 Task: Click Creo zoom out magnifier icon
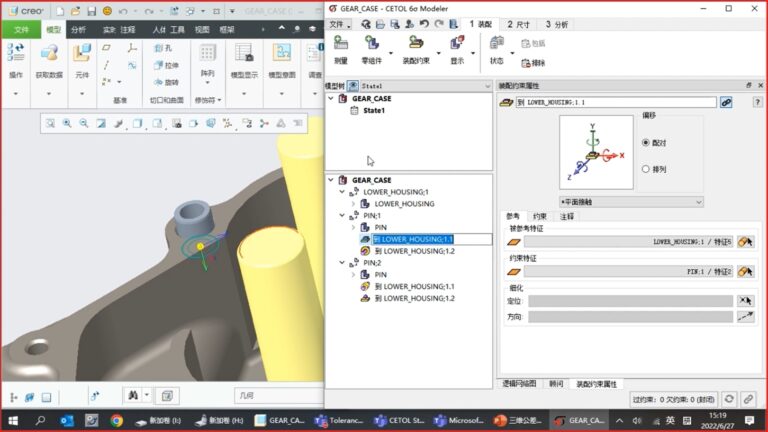[84, 123]
